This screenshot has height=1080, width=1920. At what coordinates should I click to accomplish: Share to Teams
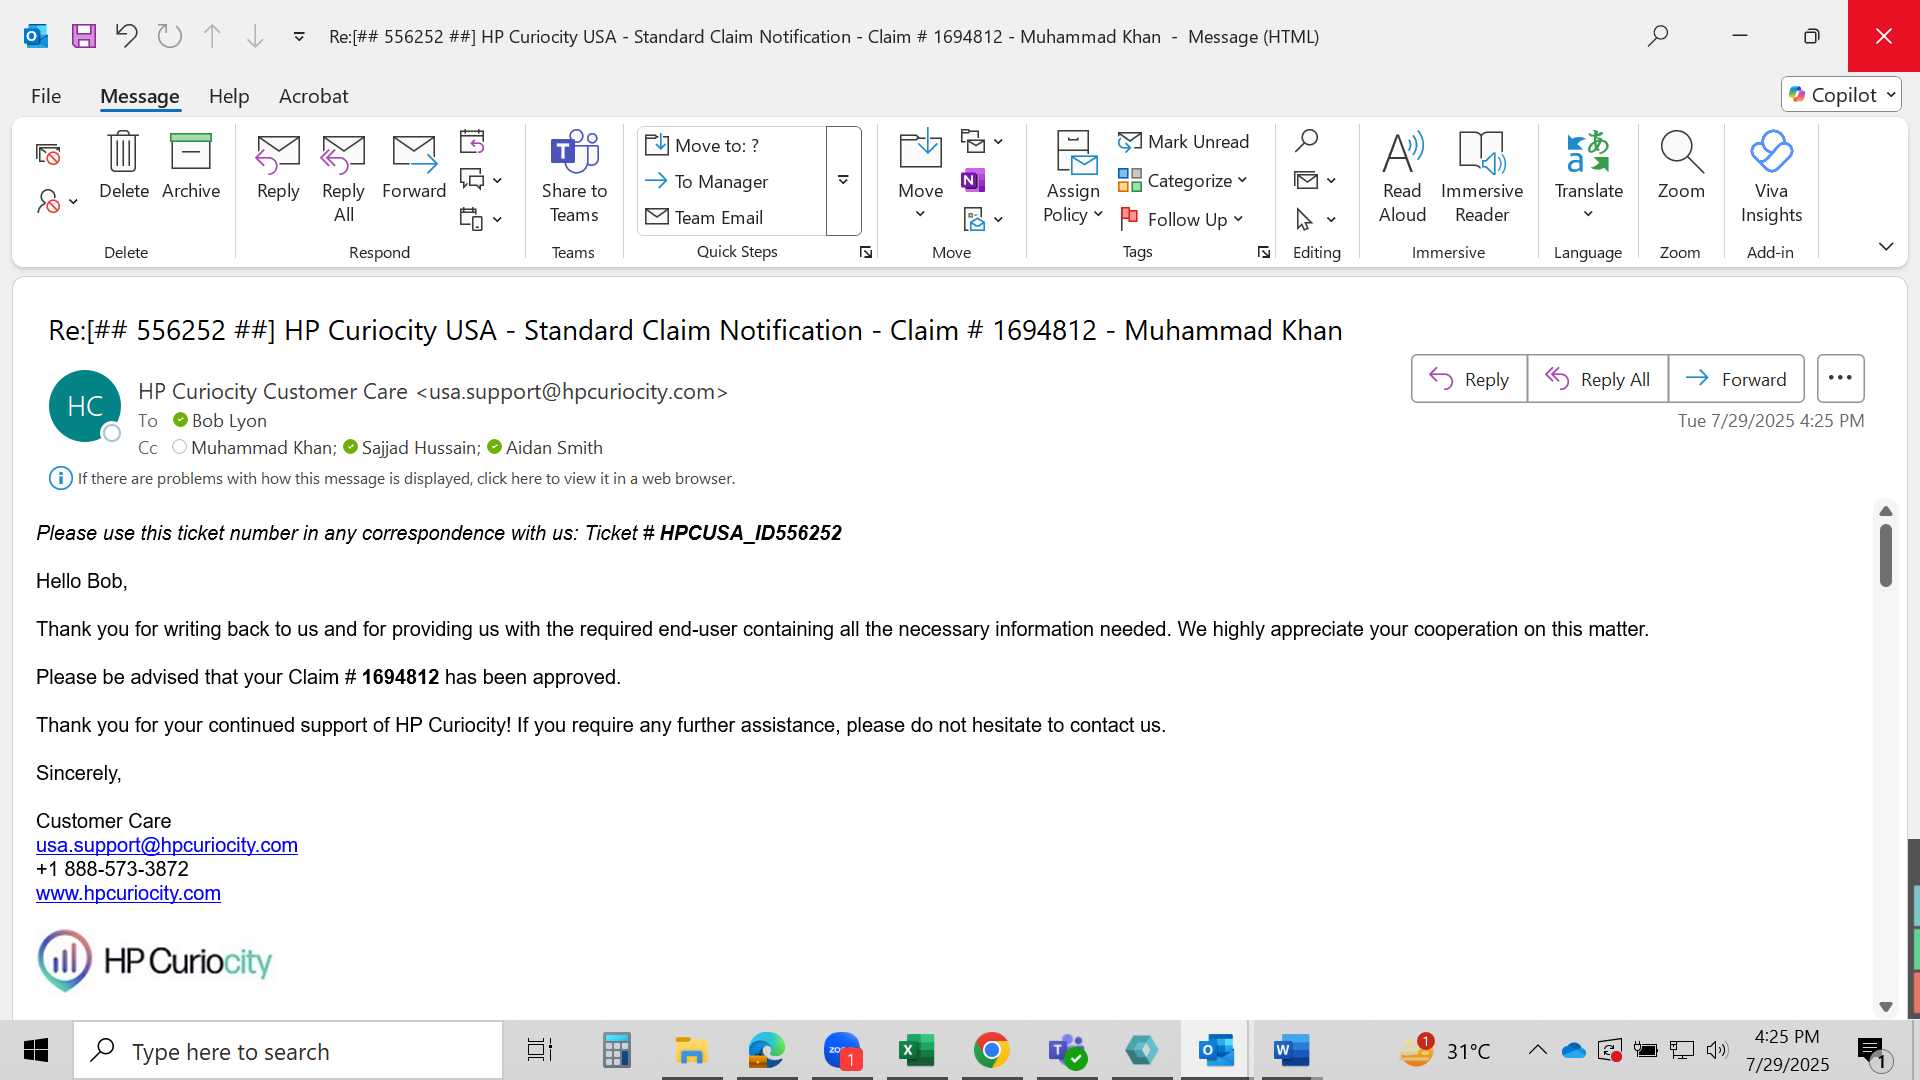click(574, 178)
